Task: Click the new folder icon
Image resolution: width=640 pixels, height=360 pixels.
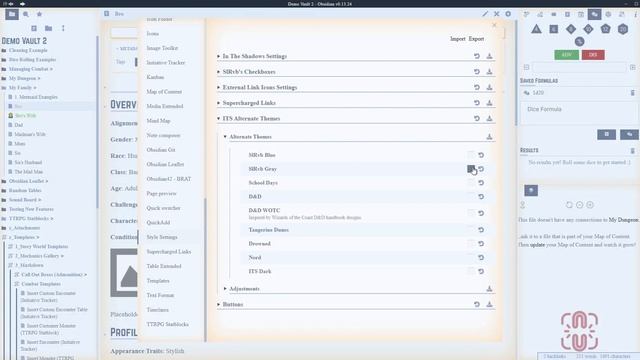Action: pyautogui.click(x=48, y=28)
